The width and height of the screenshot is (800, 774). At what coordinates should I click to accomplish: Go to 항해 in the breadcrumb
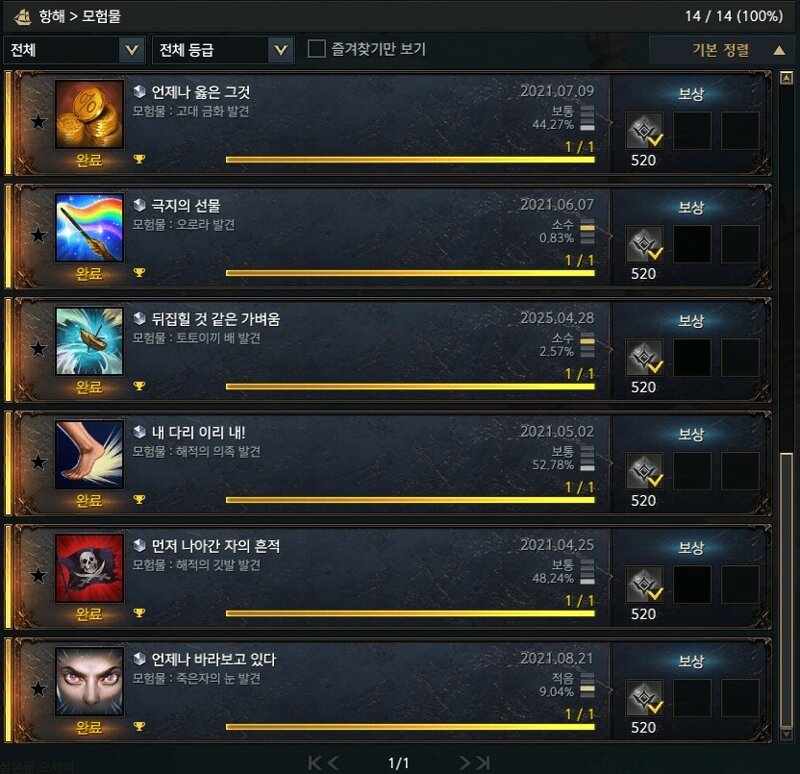tap(52, 16)
